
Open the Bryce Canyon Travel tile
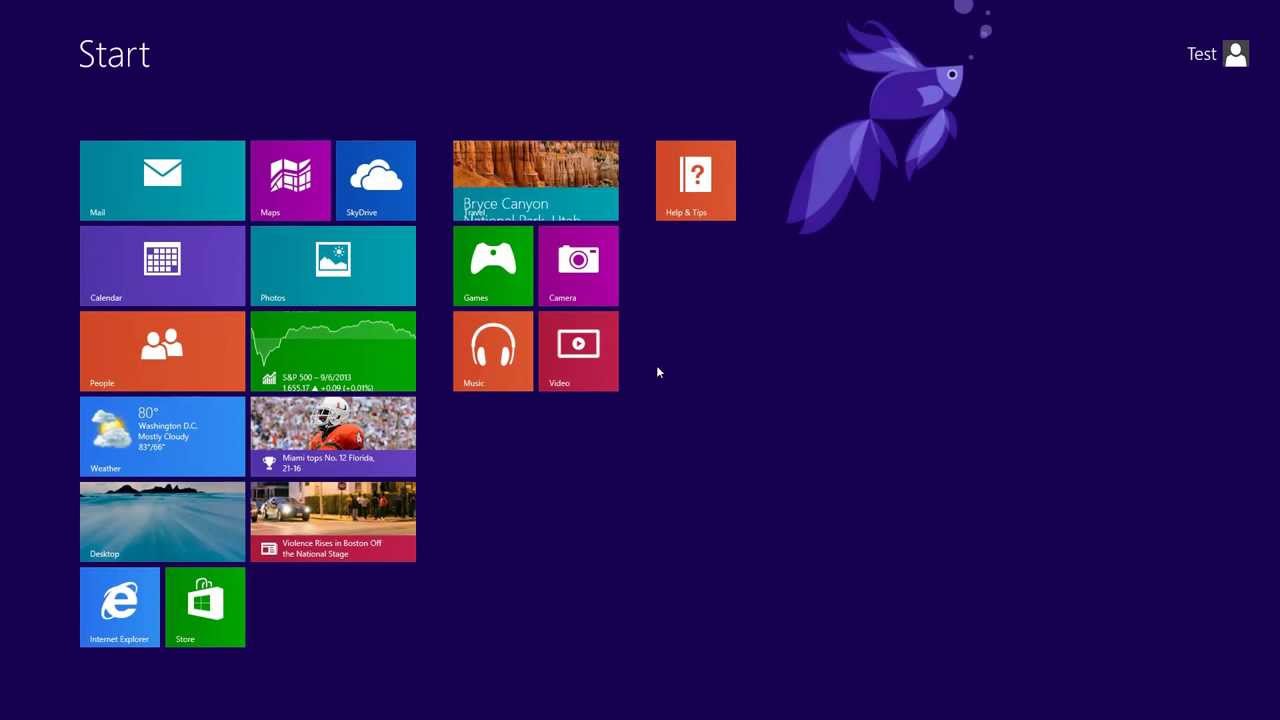(x=536, y=181)
